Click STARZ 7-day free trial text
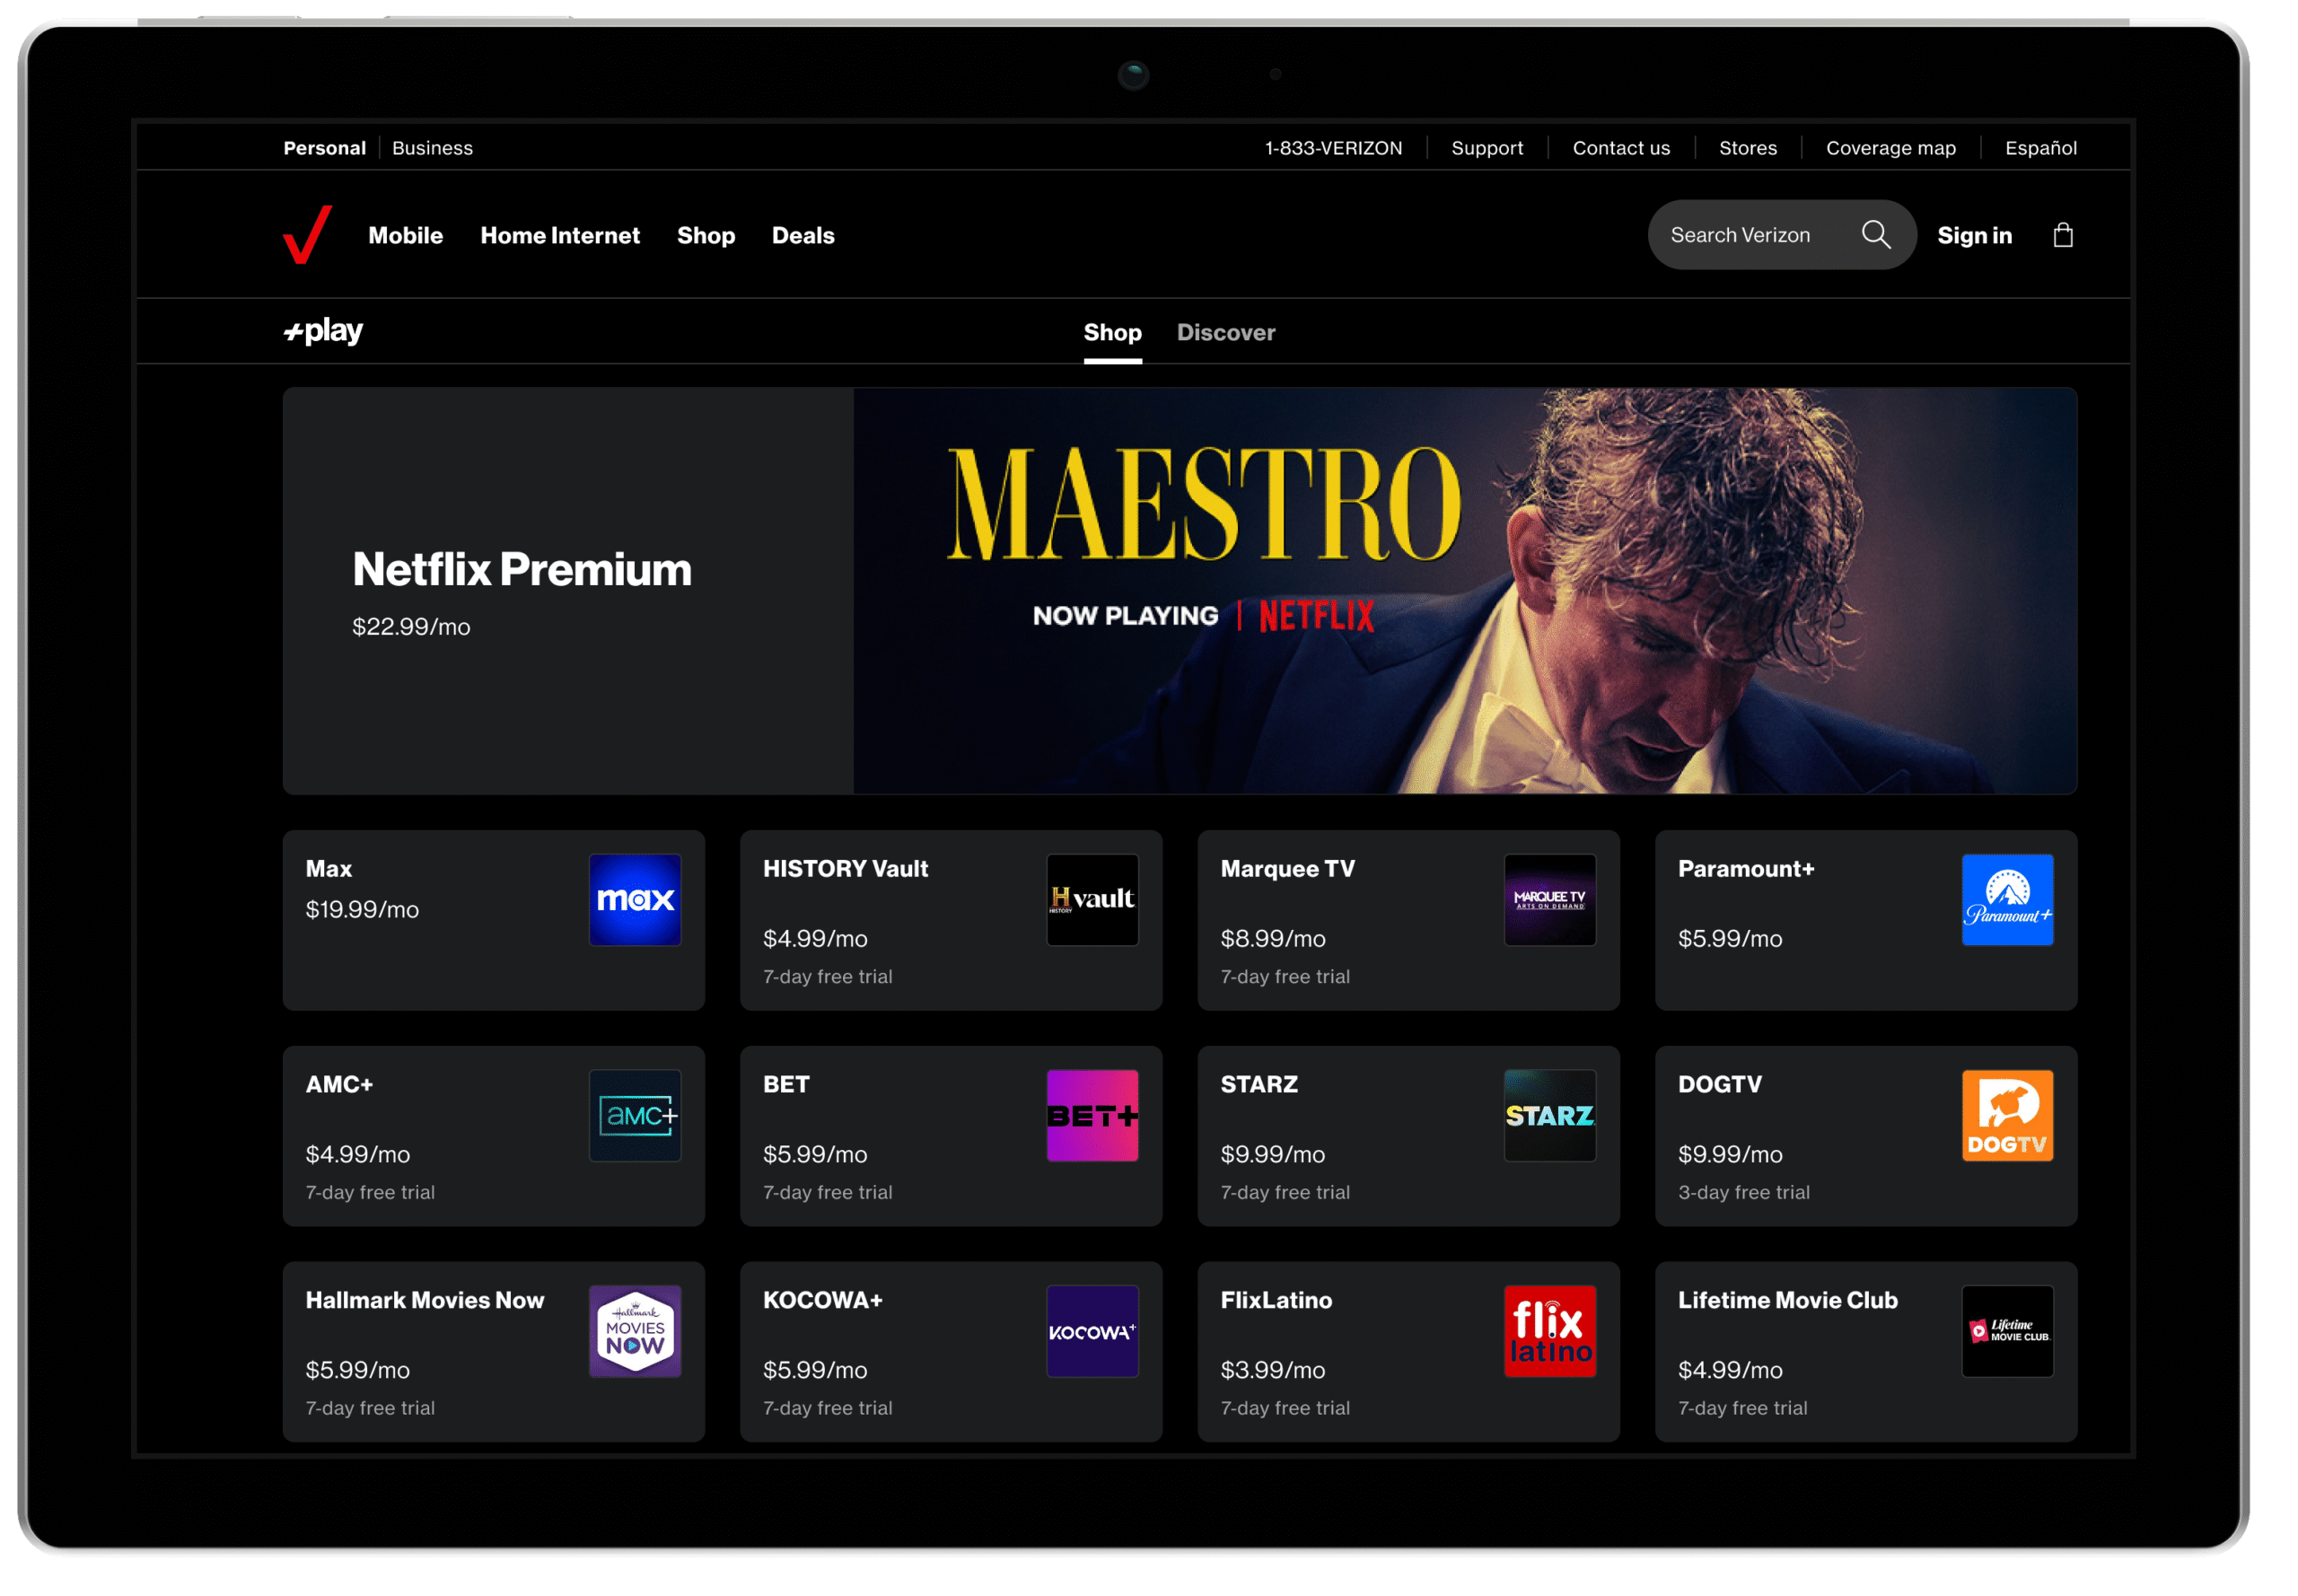2298x1596 pixels. click(x=1284, y=1192)
